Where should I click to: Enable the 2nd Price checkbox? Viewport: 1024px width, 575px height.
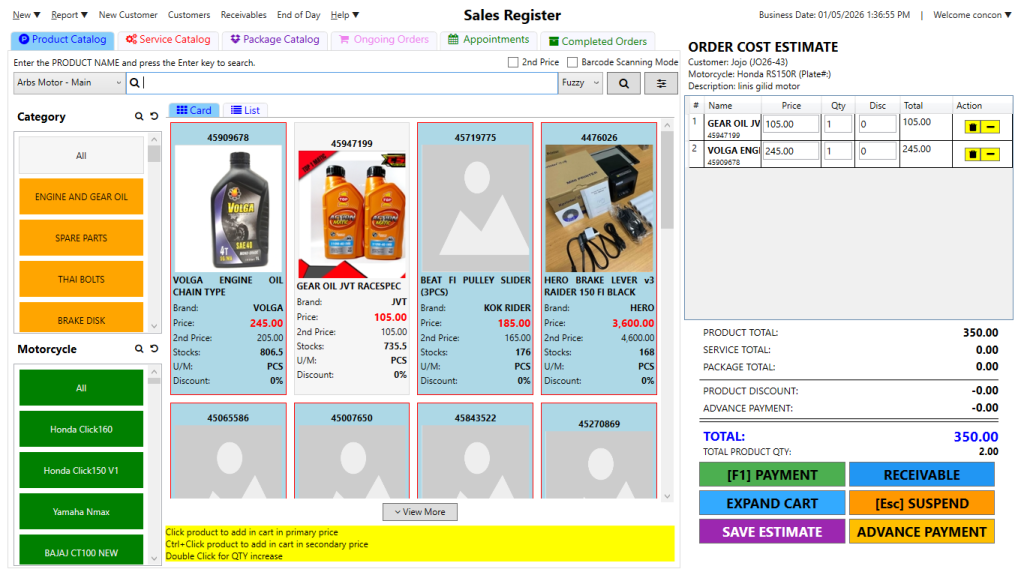pos(513,62)
